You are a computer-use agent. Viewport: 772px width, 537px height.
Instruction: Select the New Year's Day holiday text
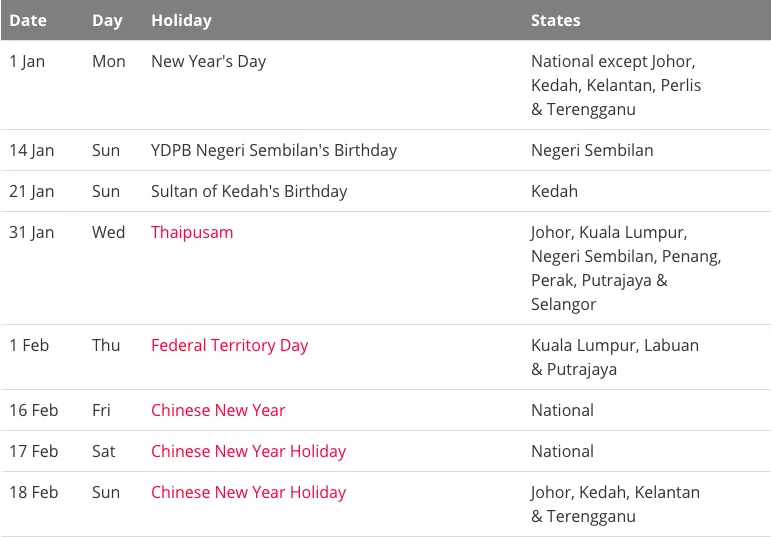208,61
